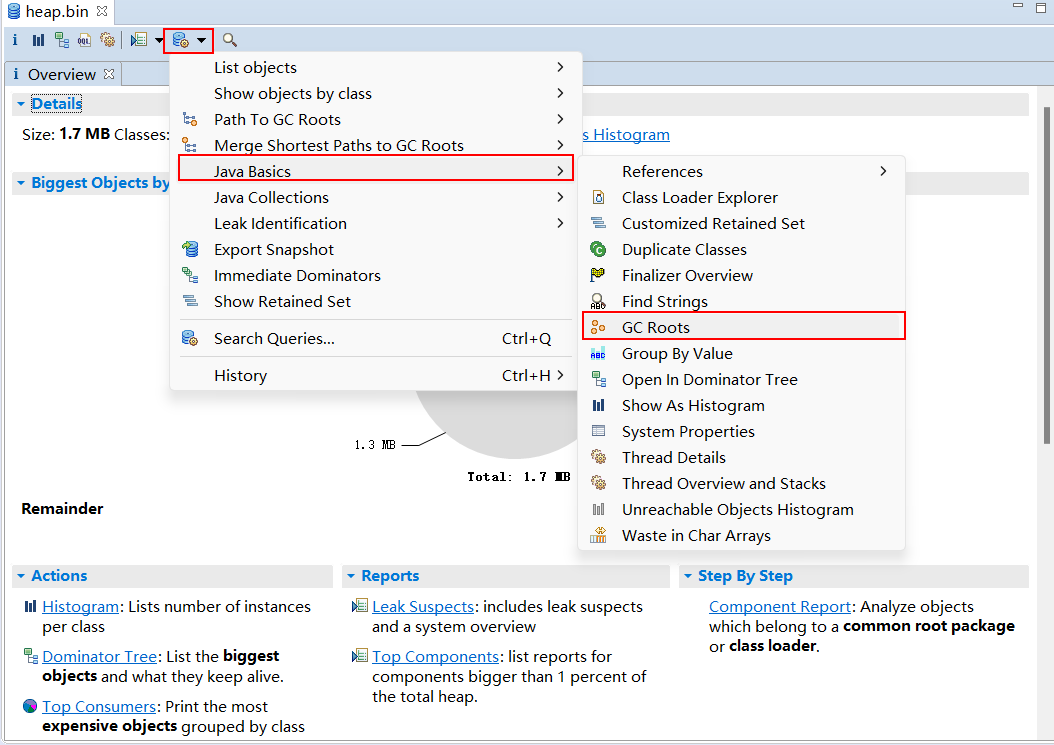
Task: Click the Histogram toolbar icon
Action: pyautogui.click(x=38, y=40)
